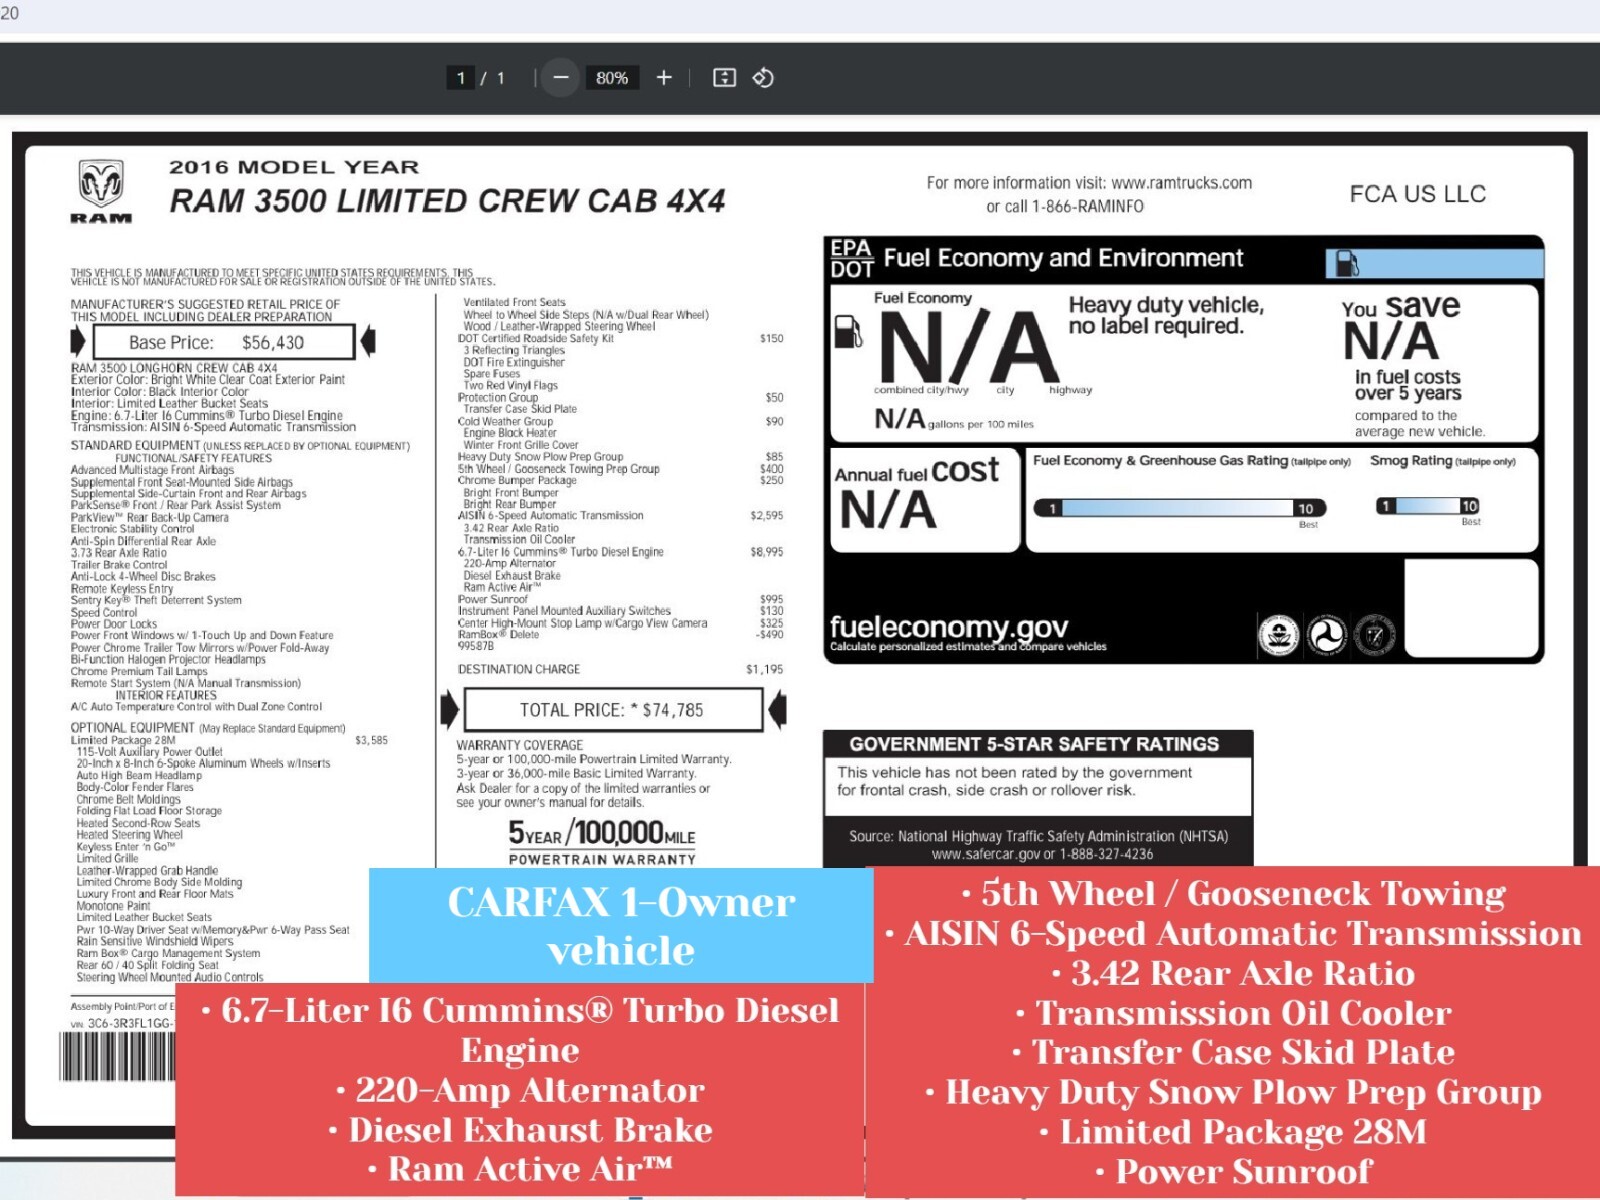Click the shield seal right of the DOT seal
This screenshot has height=1200, width=1600.
coord(1375,635)
